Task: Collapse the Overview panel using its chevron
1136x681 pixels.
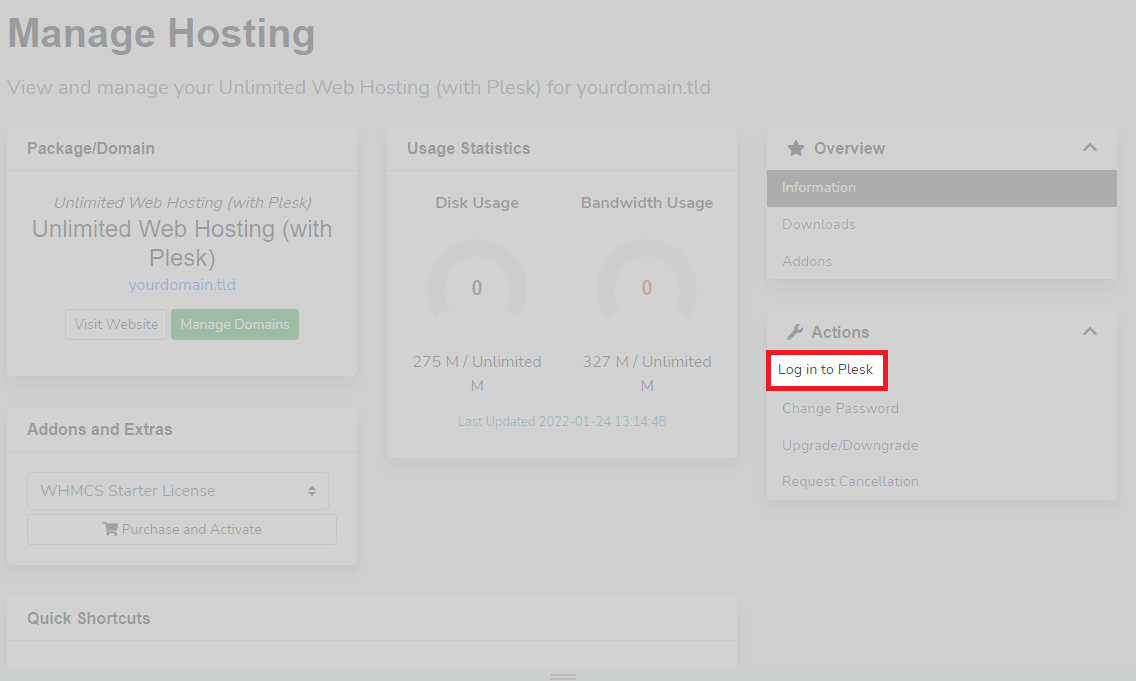Action: pos(1089,147)
